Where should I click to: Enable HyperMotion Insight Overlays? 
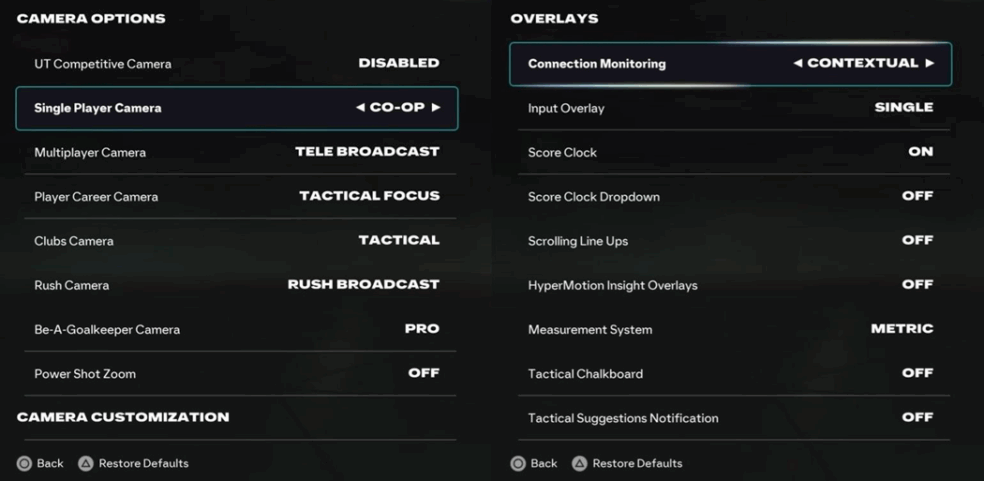[x=917, y=285]
